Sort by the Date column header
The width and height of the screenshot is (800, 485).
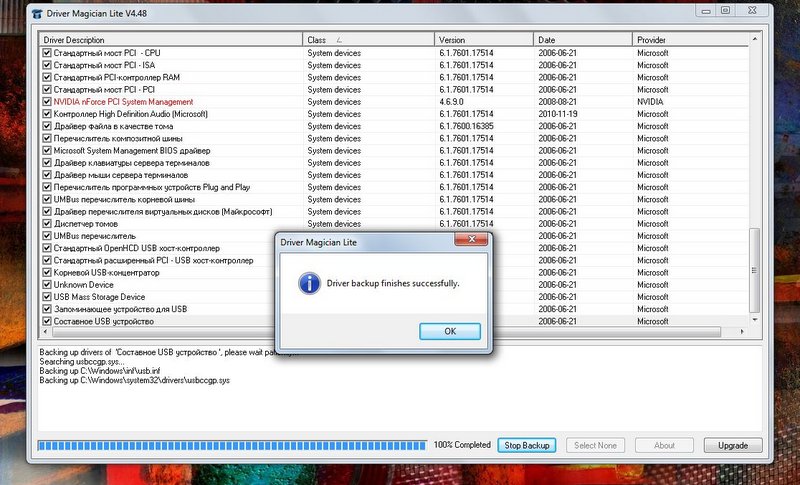[x=583, y=40]
